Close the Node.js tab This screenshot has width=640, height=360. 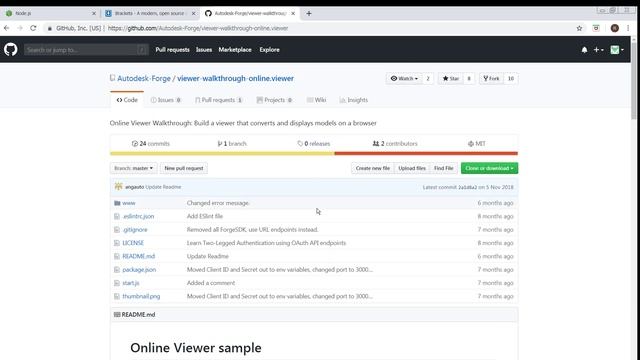(x=94, y=13)
